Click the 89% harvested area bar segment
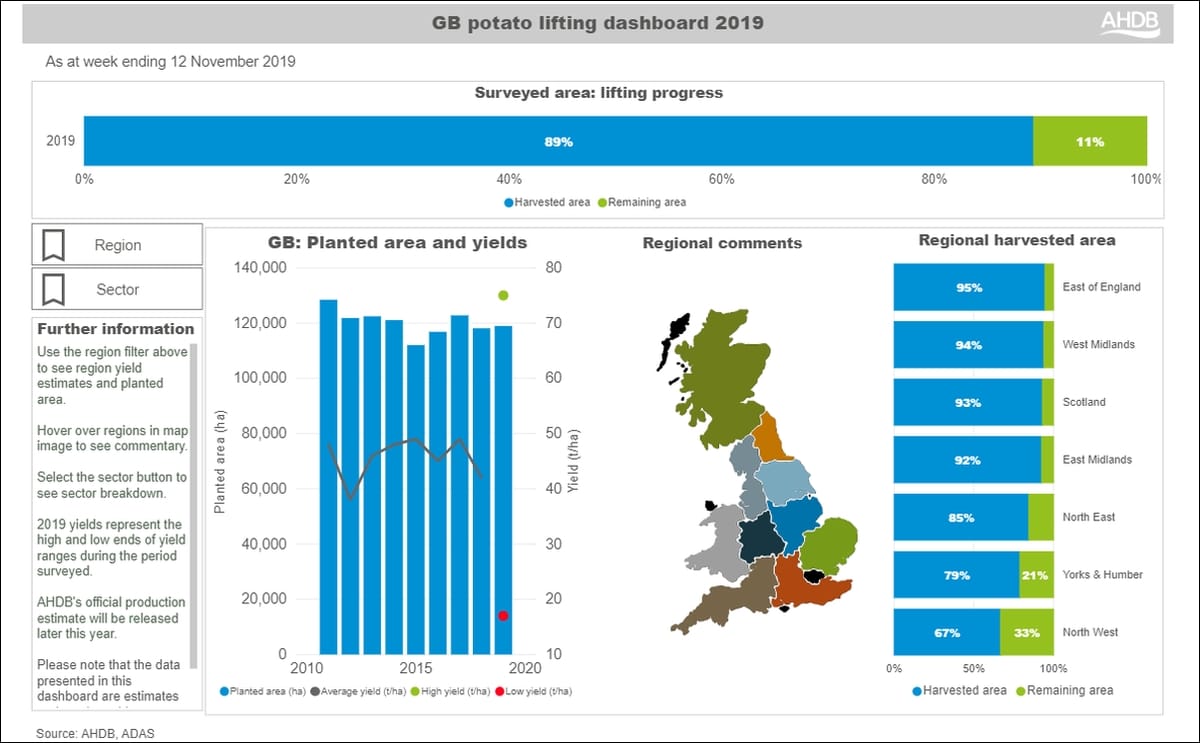 click(558, 142)
